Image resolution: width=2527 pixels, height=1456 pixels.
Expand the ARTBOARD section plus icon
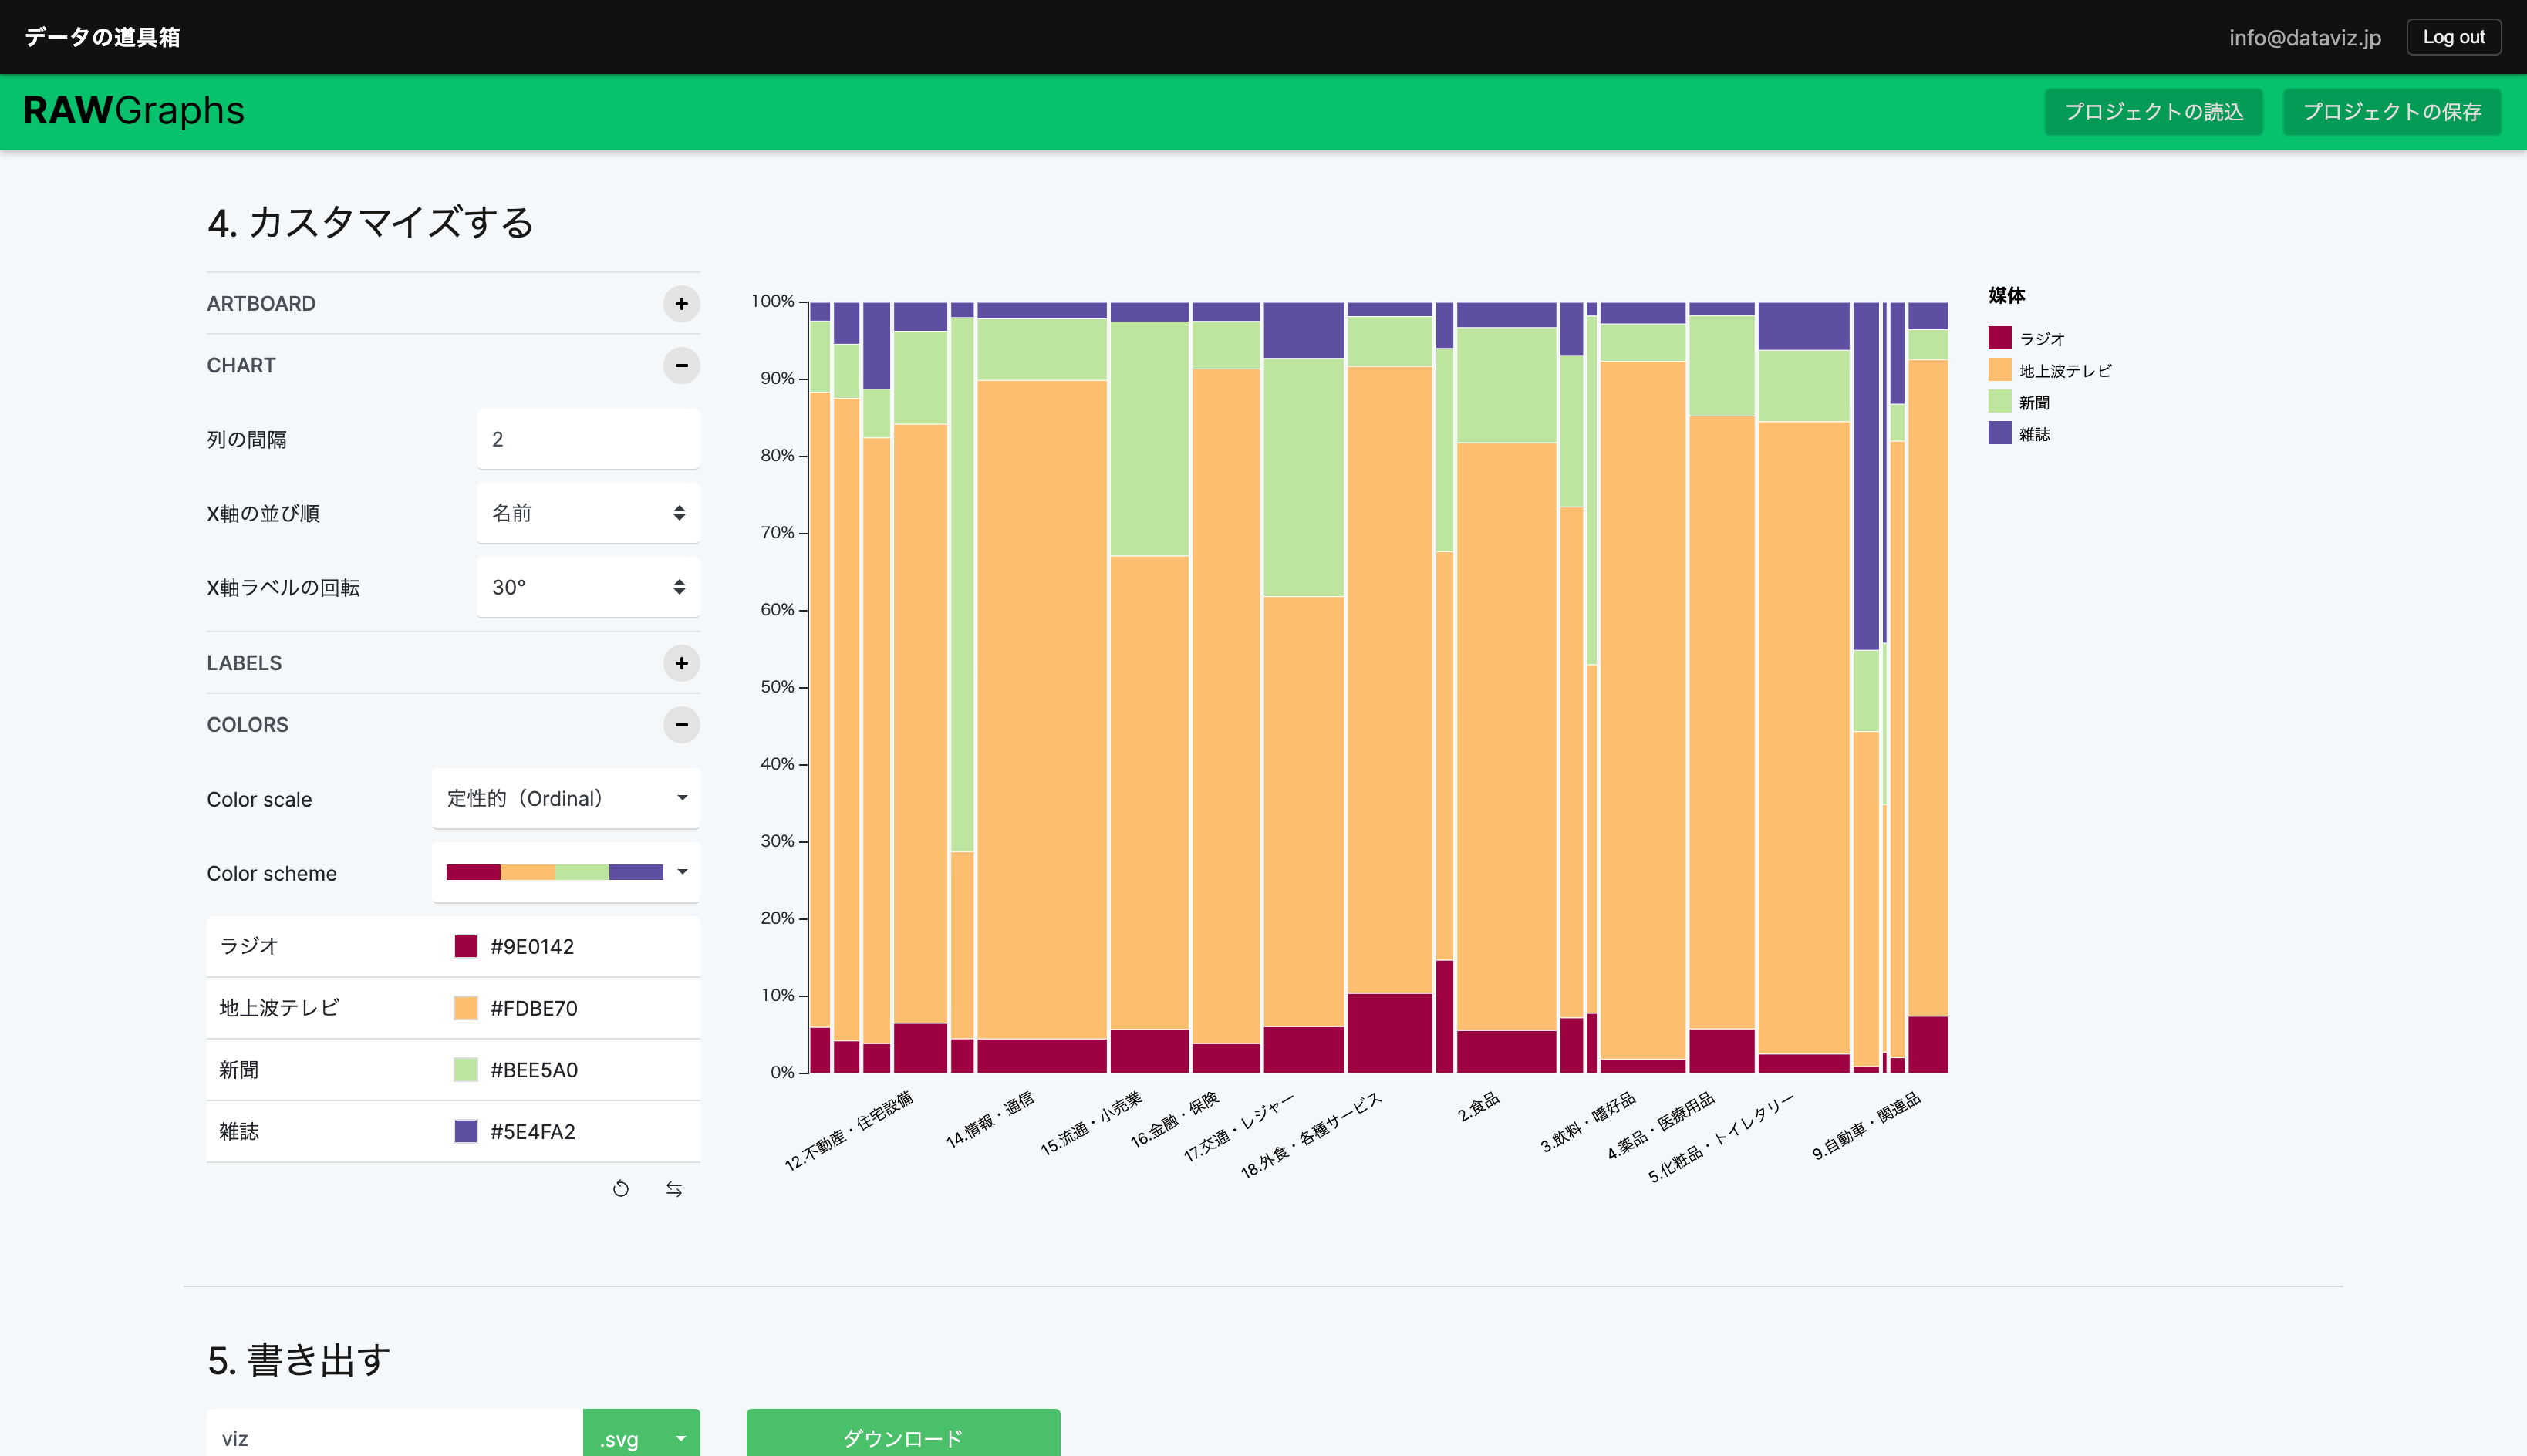(x=681, y=304)
